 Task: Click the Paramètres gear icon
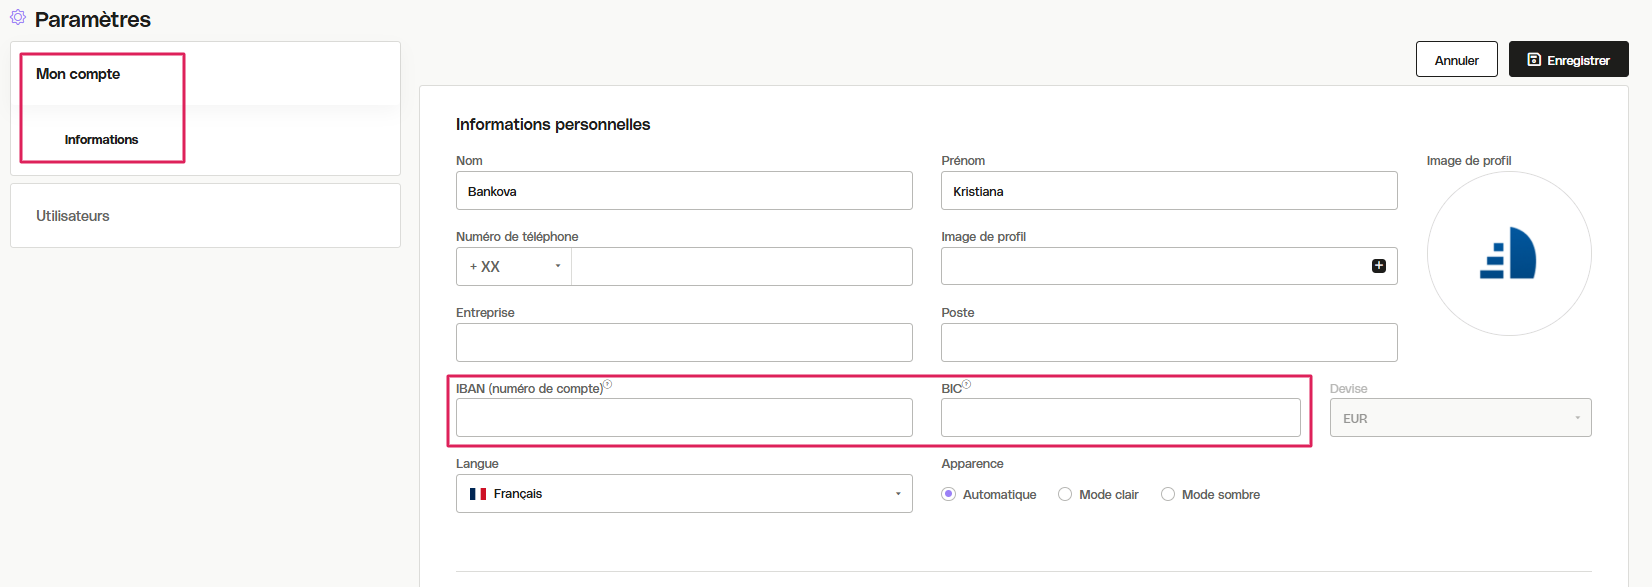[x=18, y=17]
